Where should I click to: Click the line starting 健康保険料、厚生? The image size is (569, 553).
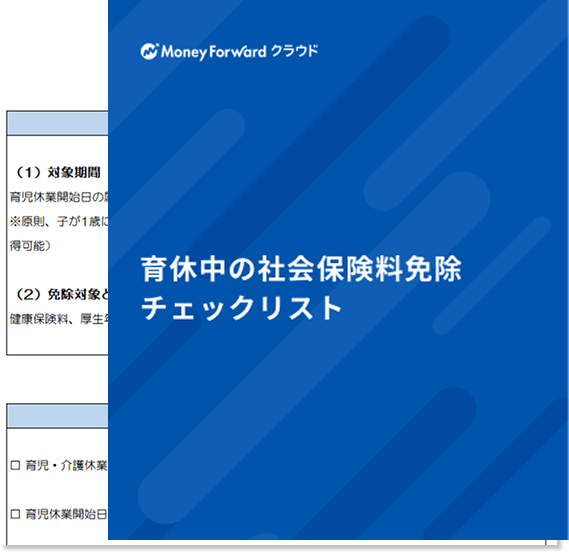[x=59, y=319]
